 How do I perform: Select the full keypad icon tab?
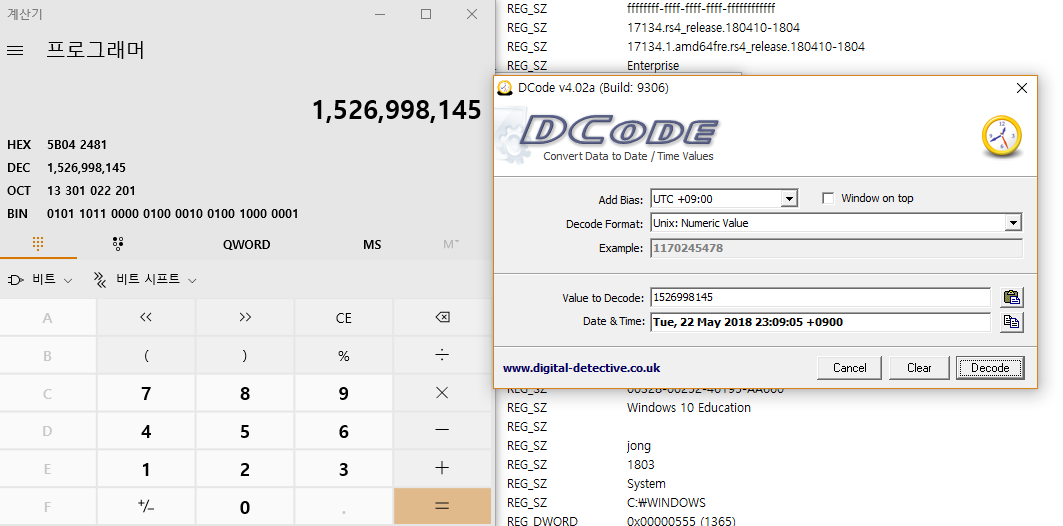38,244
